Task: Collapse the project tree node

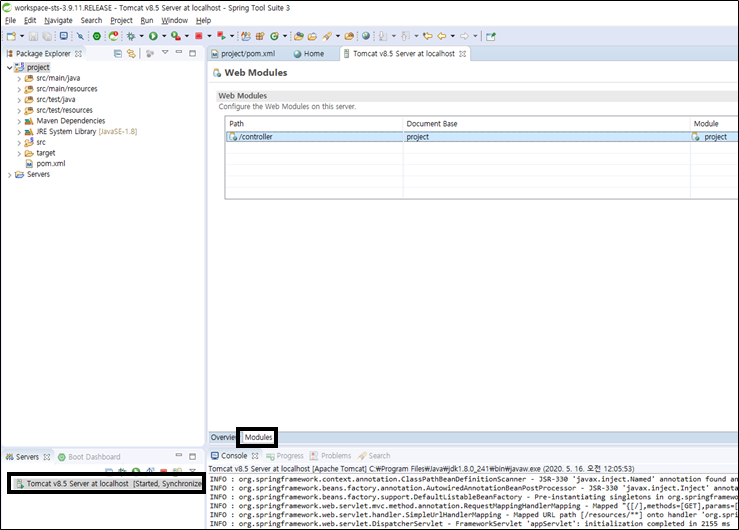Action: click(x=9, y=67)
